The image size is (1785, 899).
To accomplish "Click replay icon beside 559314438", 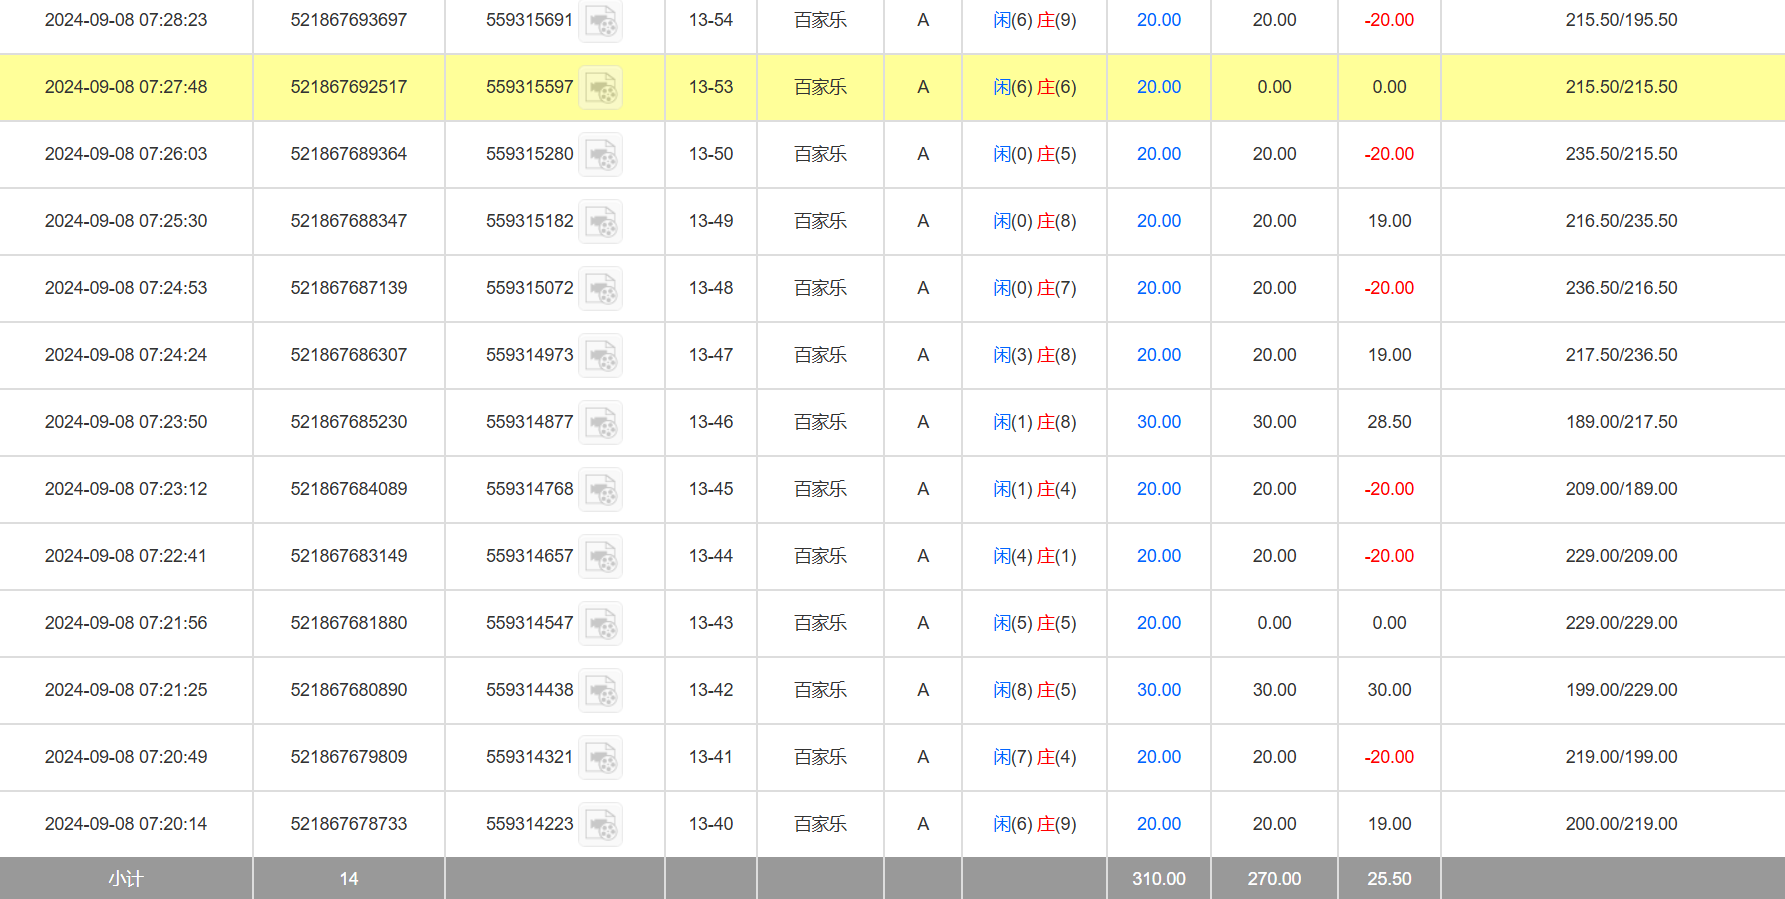I will 601,691.
